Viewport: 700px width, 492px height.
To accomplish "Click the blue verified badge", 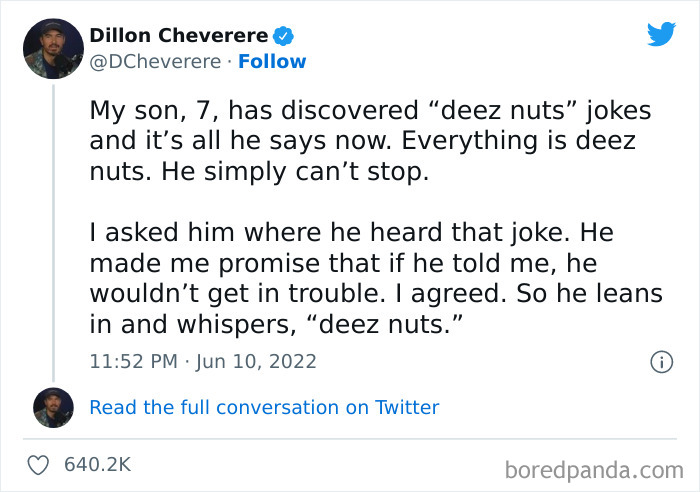I will coord(284,36).
